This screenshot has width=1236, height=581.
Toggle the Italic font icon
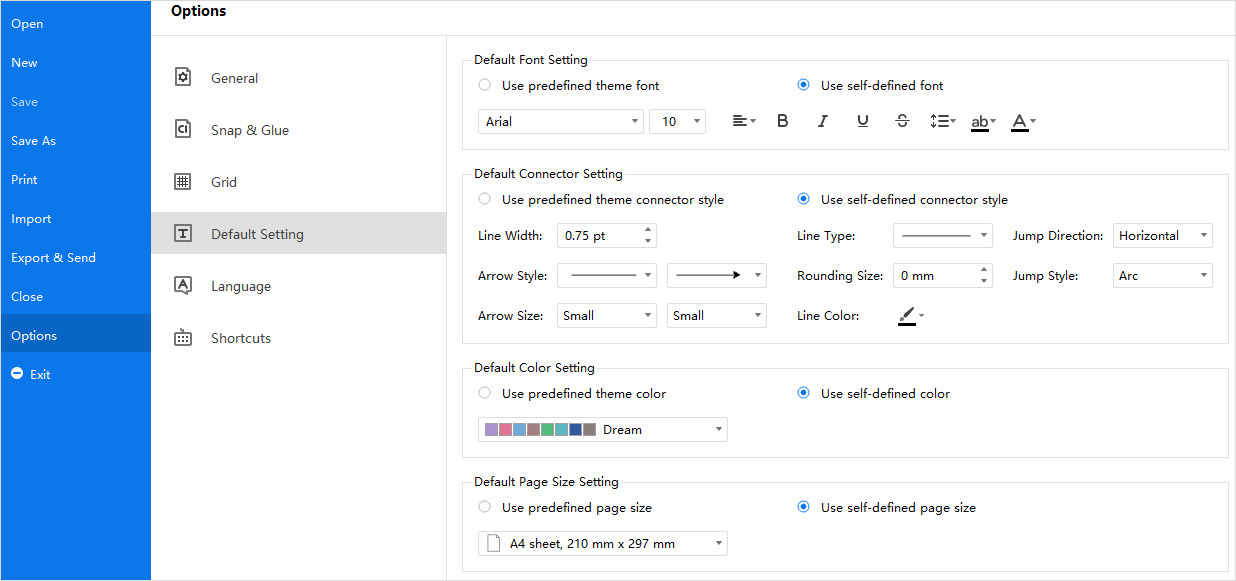tap(823, 121)
